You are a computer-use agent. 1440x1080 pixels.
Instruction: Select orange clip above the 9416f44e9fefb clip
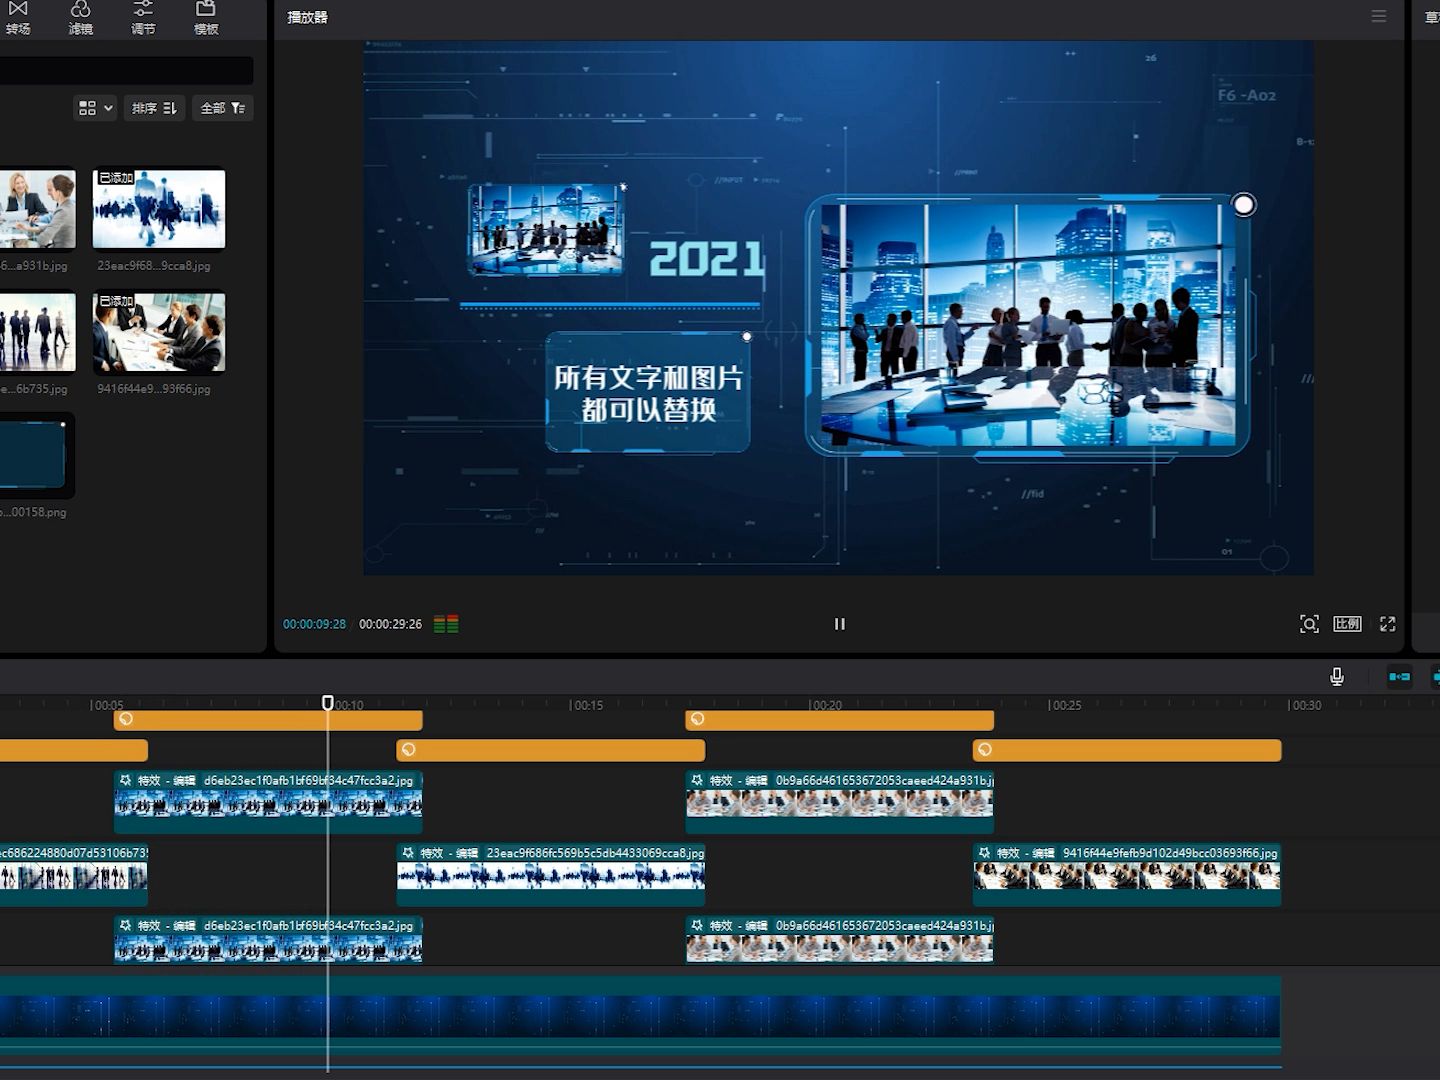tap(1127, 750)
